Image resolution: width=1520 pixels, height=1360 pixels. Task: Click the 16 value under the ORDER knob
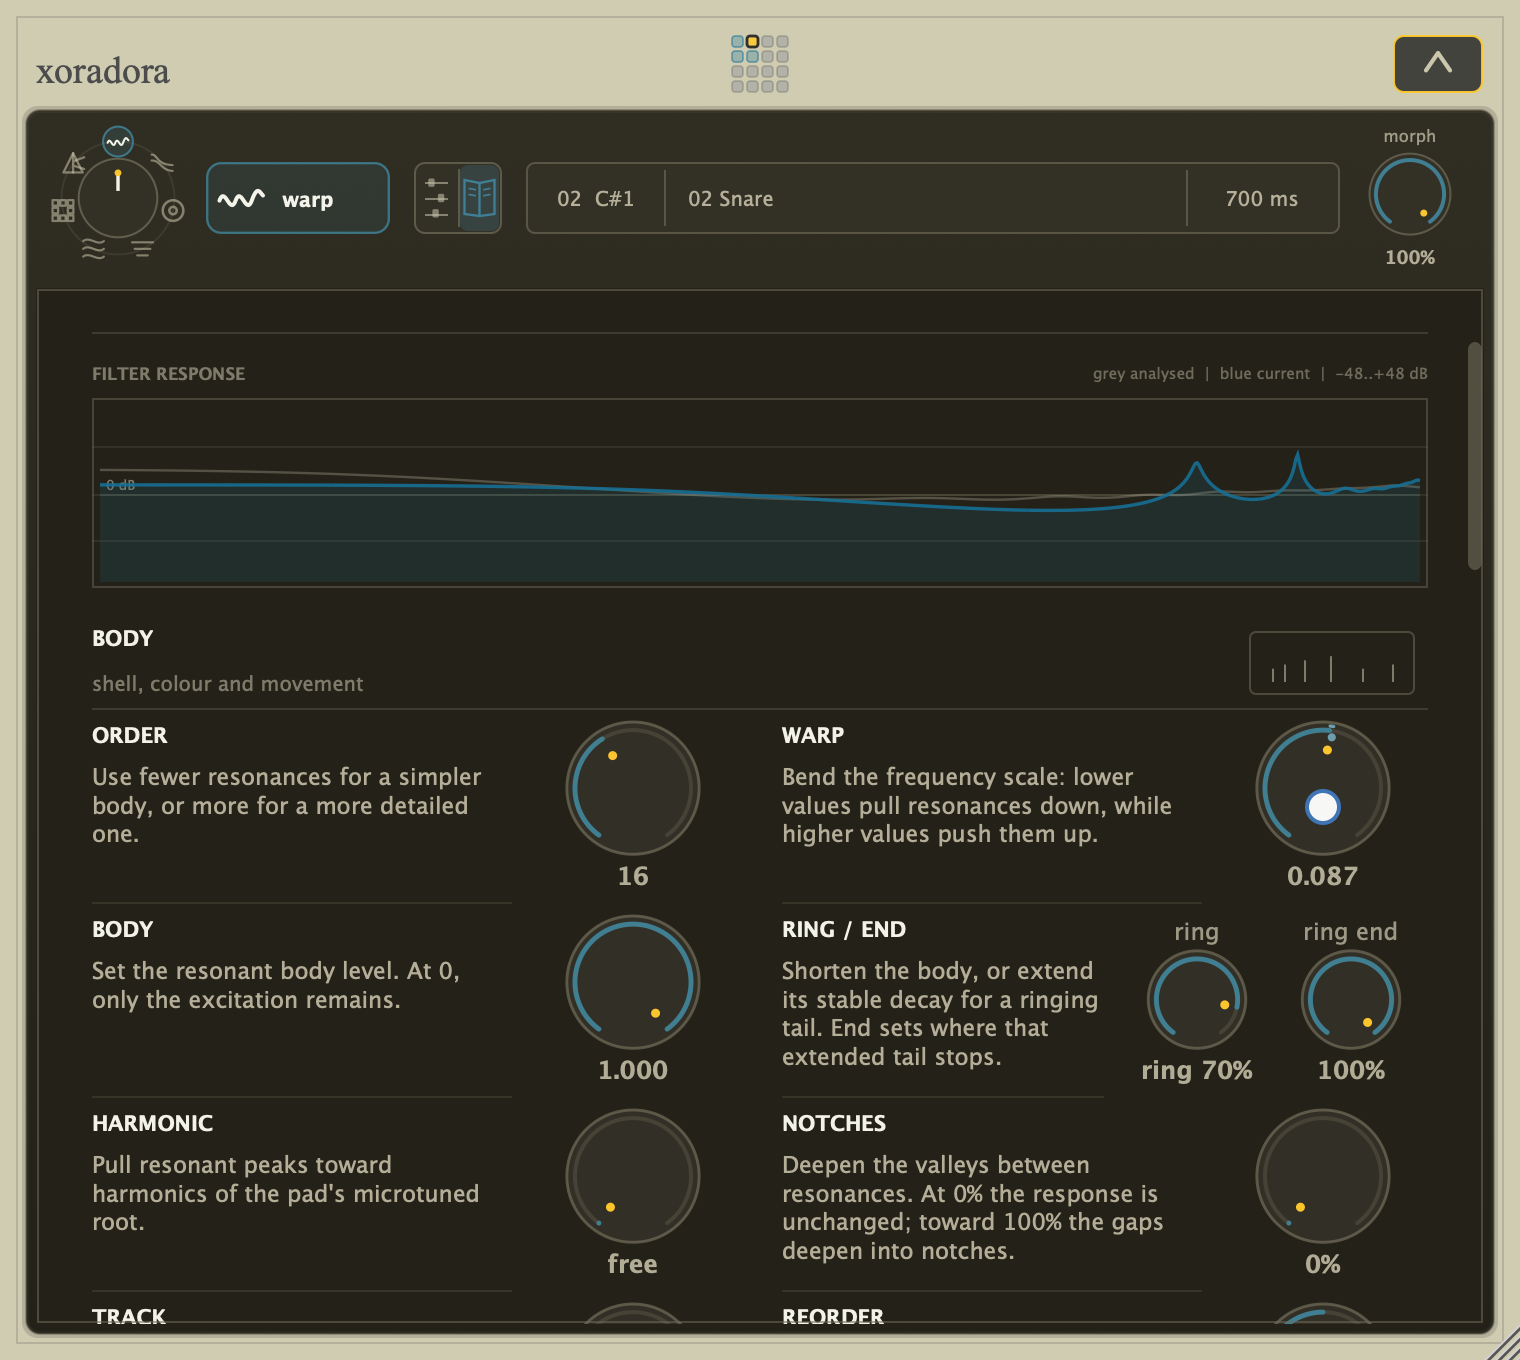click(x=633, y=876)
